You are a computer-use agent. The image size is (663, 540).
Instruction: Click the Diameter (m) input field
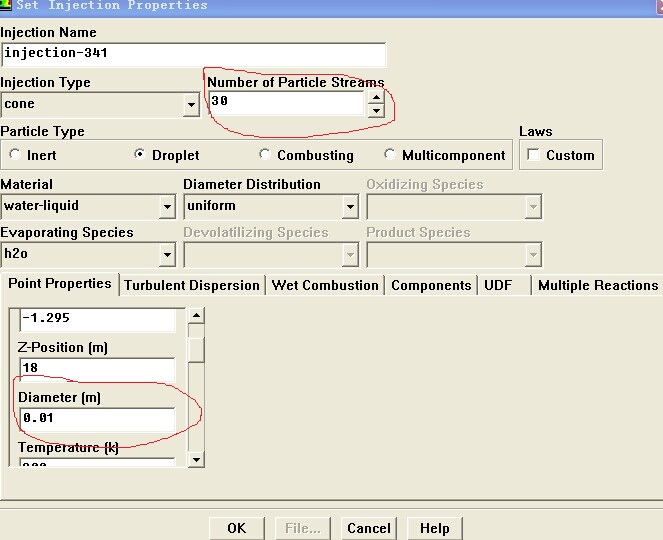click(x=96, y=418)
